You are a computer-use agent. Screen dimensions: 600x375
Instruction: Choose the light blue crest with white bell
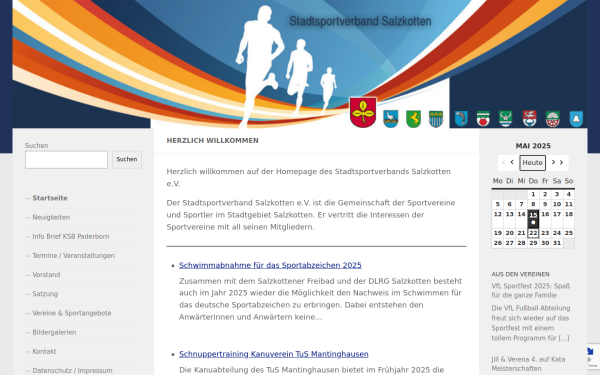pyautogui.click(x=576, y=119)
